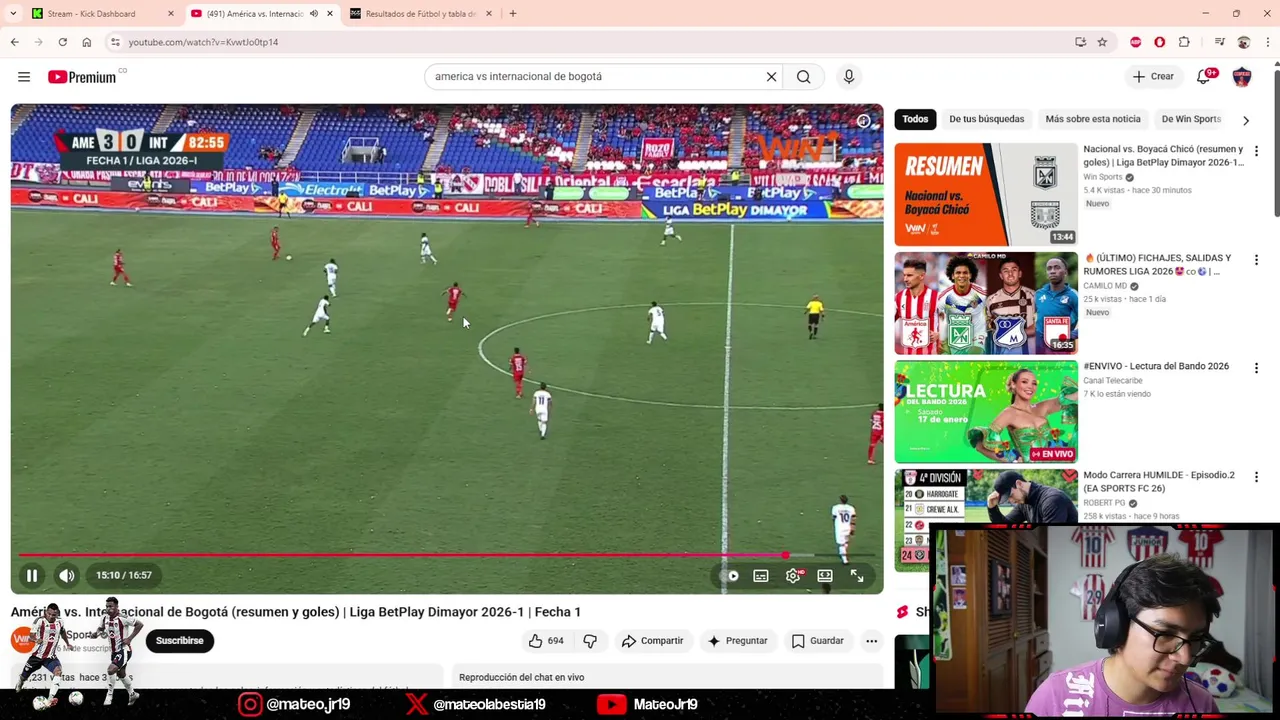View site information icon
Viewport: 1280px width, 720px height.
click(x=115, y=42)
